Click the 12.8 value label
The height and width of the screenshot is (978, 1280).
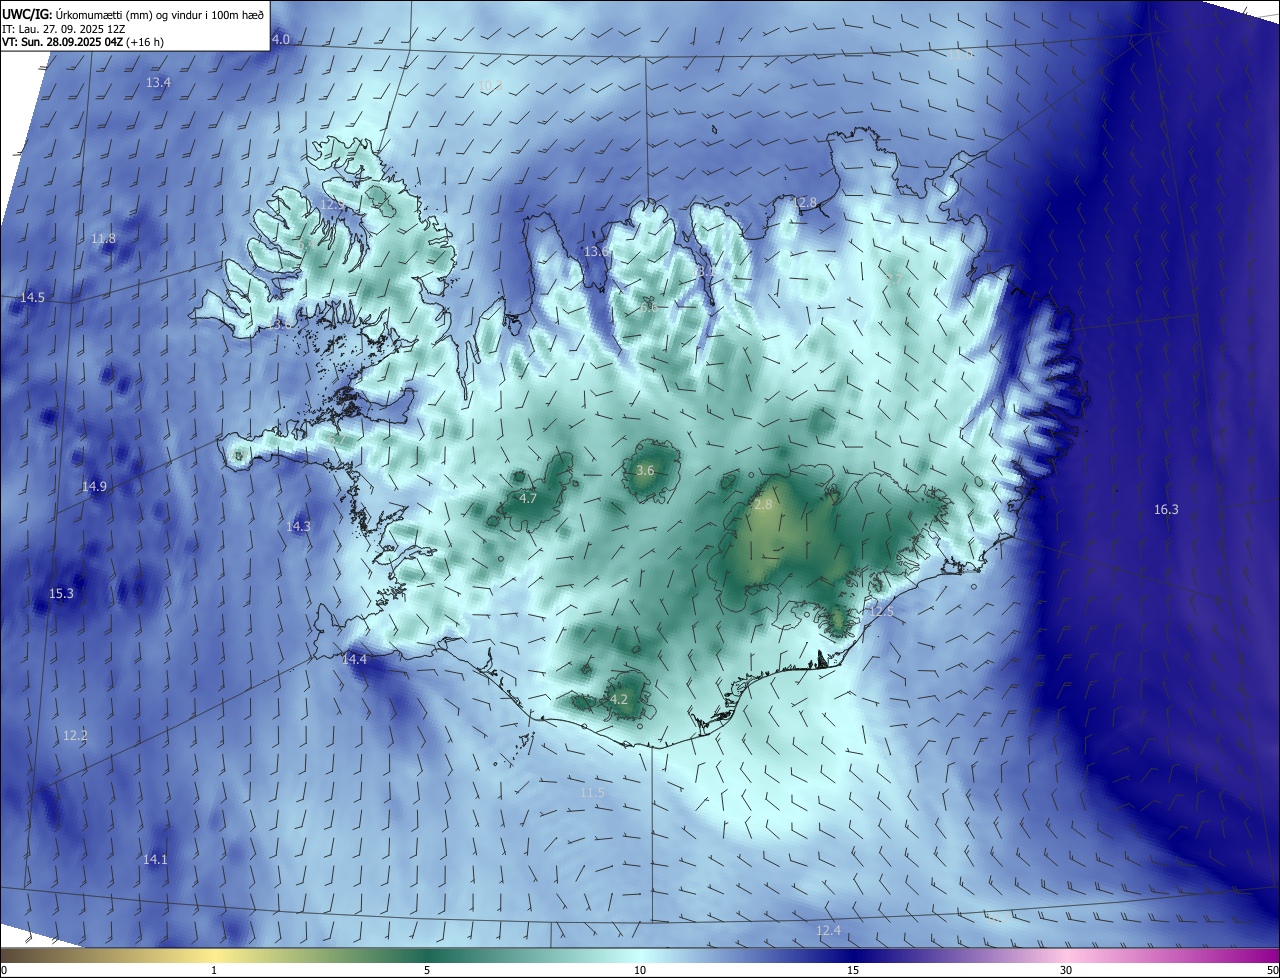point(804,202)
